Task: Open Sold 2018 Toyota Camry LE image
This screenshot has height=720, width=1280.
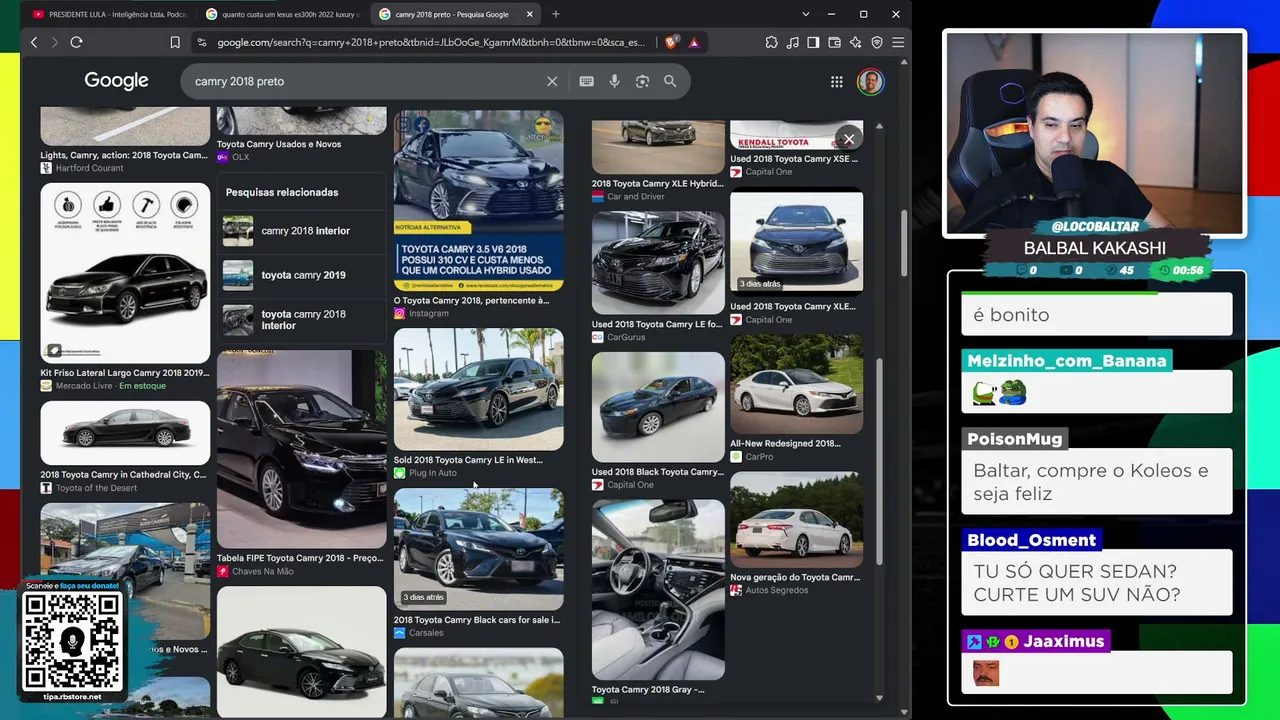Action: click(x=478, y=389)
